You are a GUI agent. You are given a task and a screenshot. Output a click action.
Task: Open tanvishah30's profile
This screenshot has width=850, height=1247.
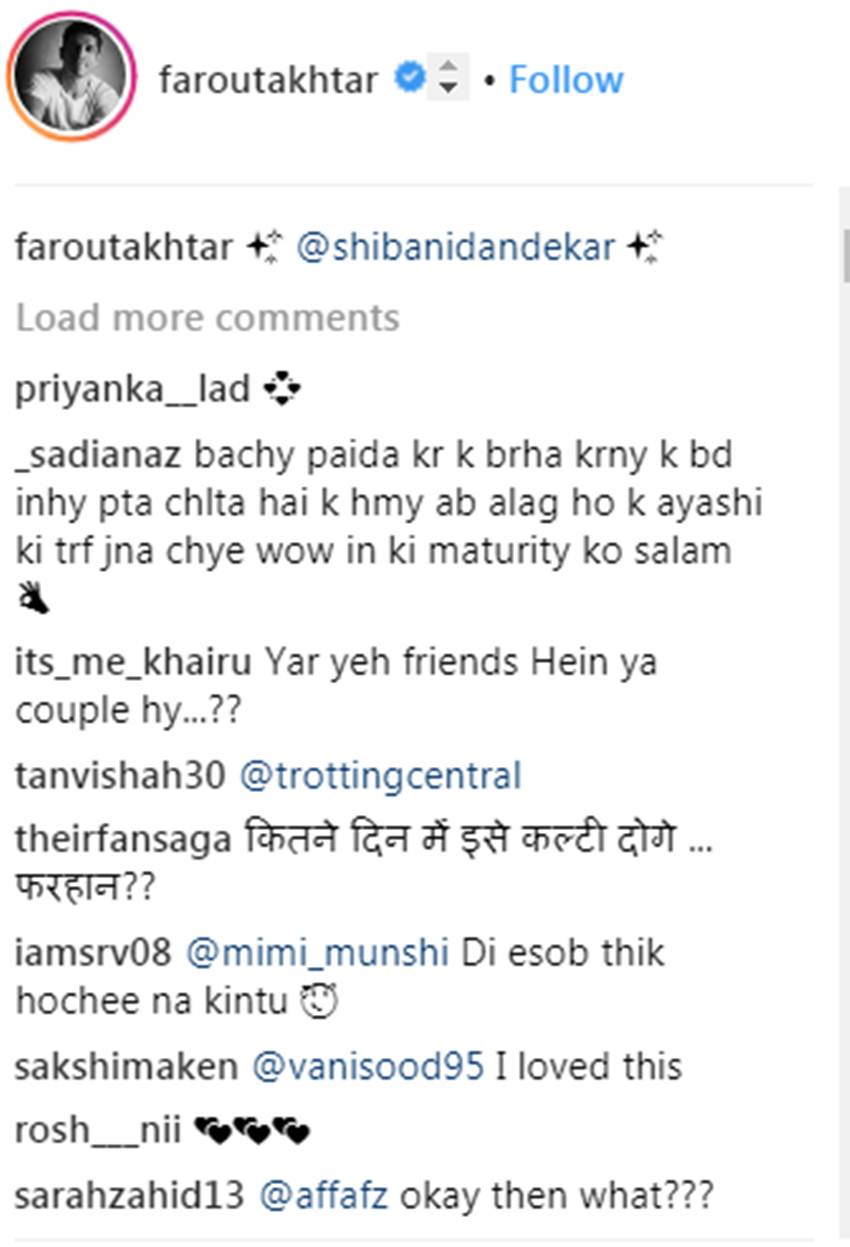point(120,775)
